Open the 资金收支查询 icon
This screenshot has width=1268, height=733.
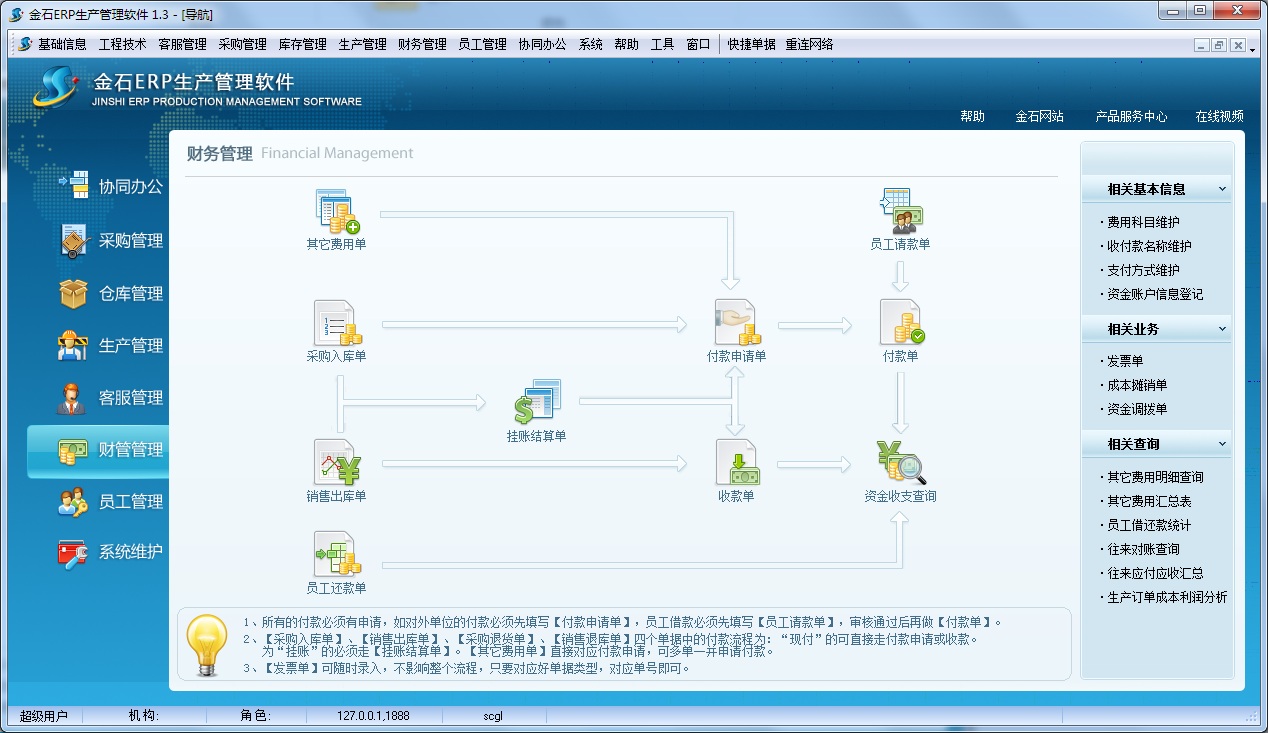click(x=900, y=464)
